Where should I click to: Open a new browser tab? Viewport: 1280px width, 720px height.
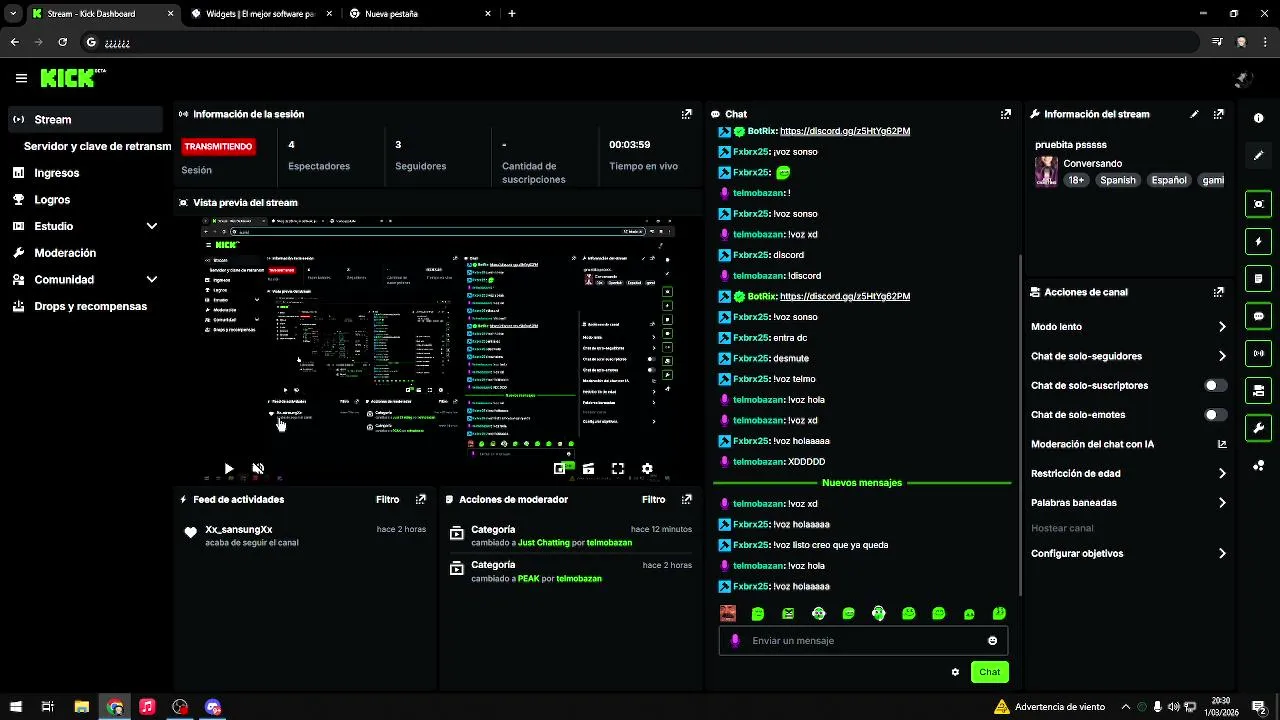[x=512, y=14]
